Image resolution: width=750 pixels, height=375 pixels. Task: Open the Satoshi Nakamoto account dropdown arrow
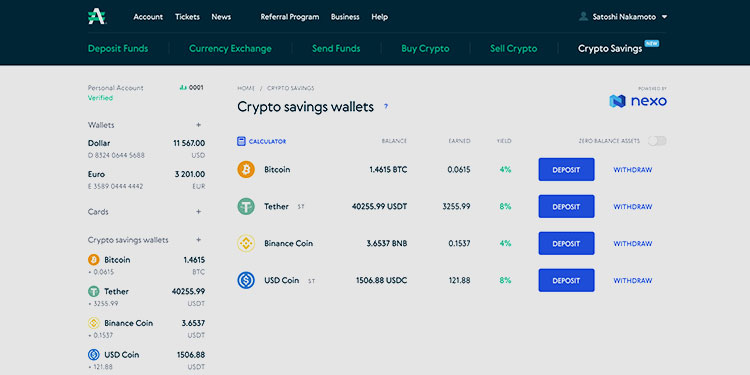coord(664,17)
